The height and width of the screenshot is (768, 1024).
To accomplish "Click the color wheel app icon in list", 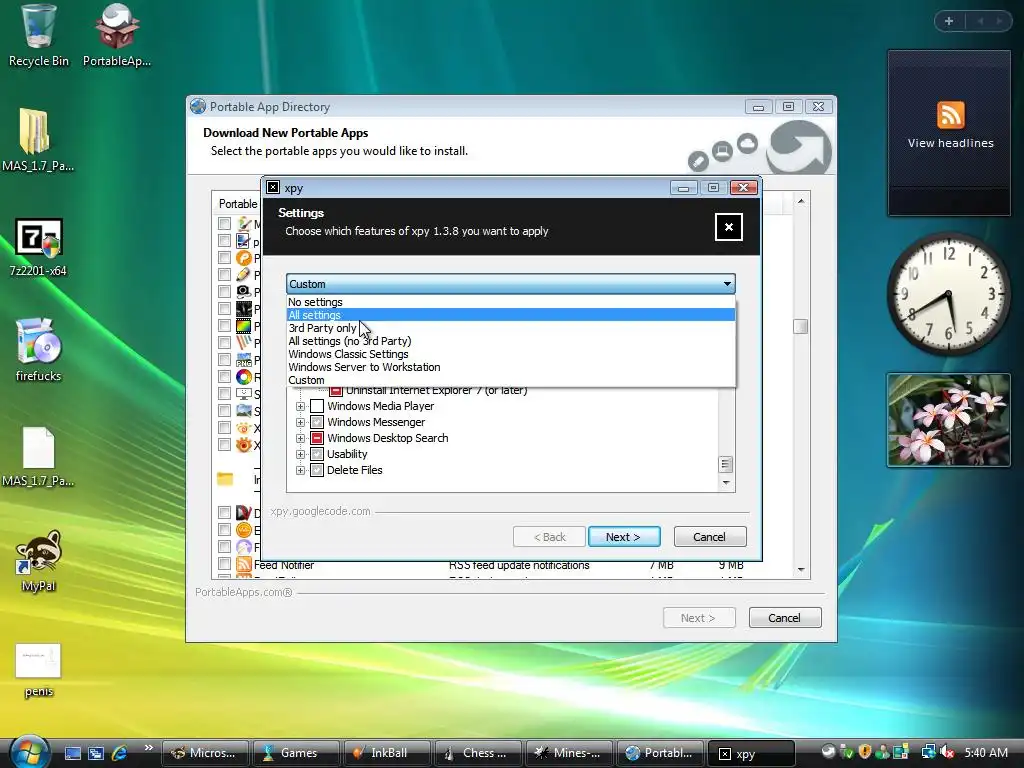I will 244,377.
